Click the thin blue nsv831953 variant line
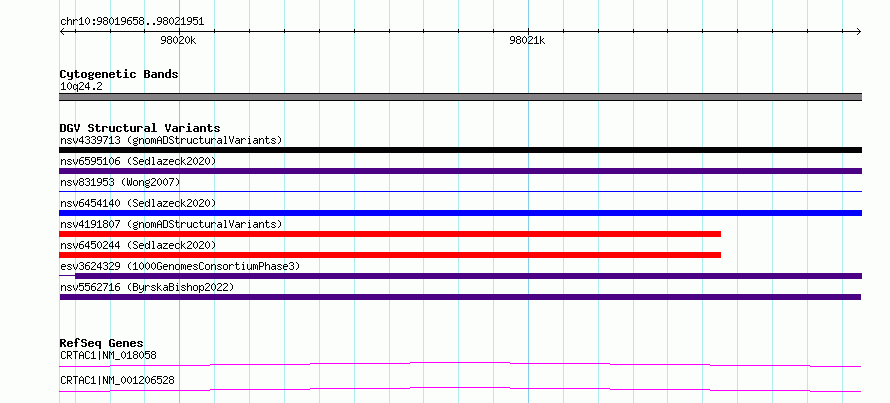Viewport: 890px width, 403px height. tap(460, 192)
